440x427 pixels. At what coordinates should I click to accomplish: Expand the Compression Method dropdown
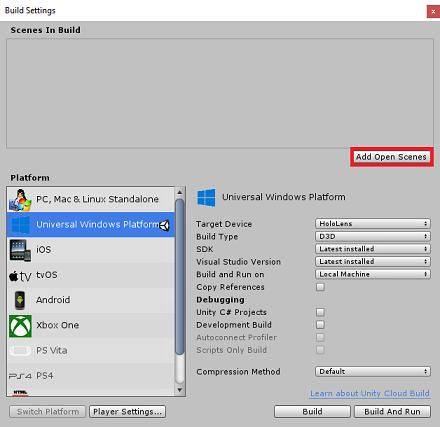click(x=373, y=371)
